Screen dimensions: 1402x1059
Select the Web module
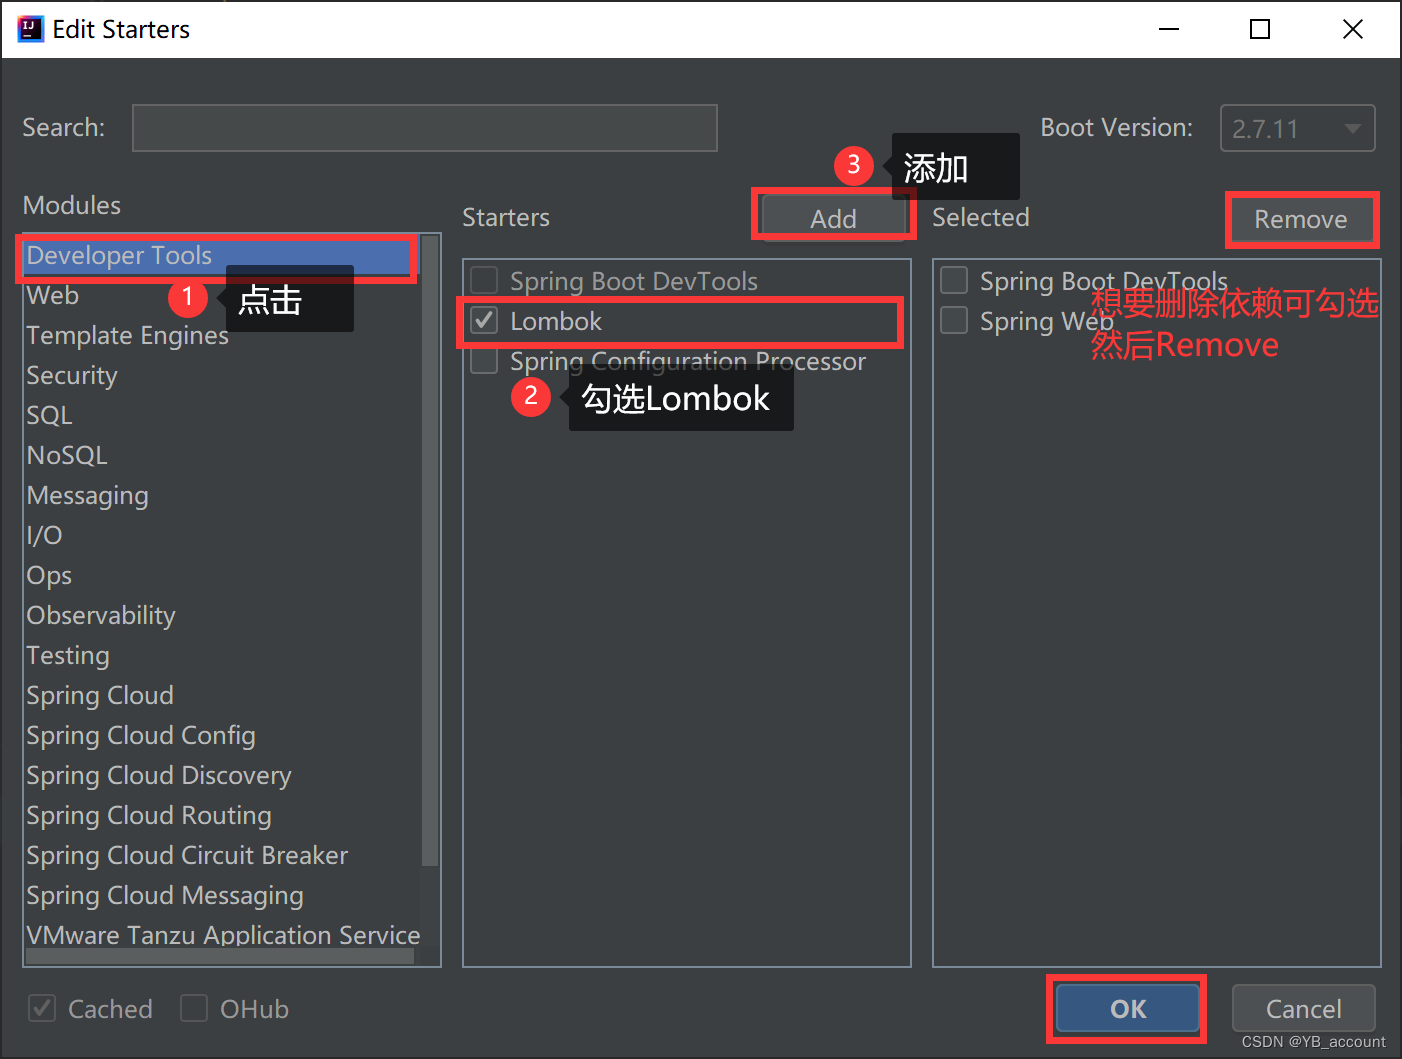[53, 296]
